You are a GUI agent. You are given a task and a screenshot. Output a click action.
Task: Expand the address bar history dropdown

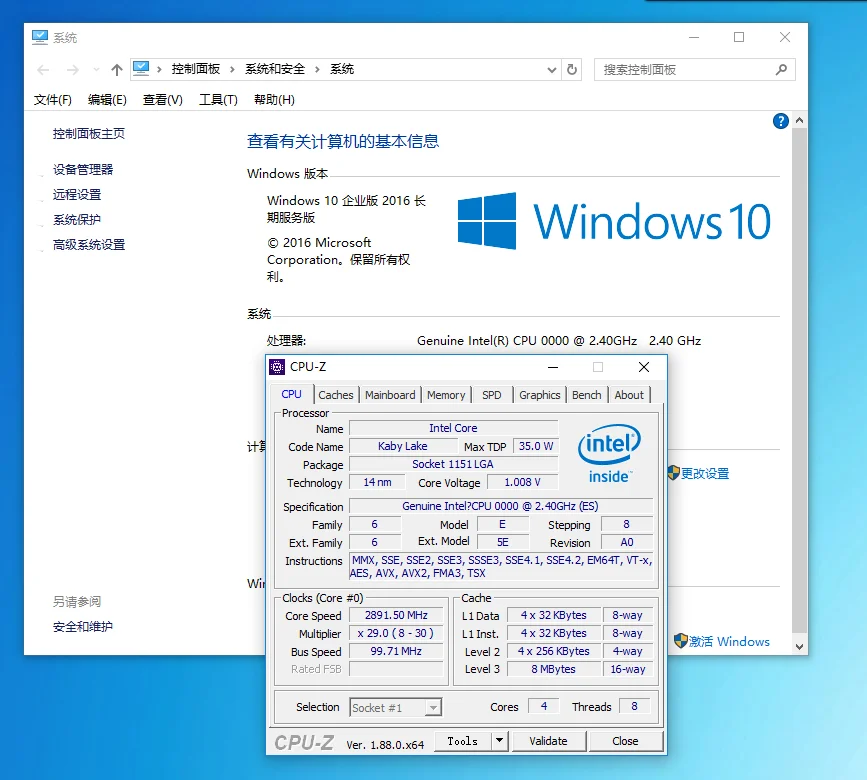pos(551,70)
